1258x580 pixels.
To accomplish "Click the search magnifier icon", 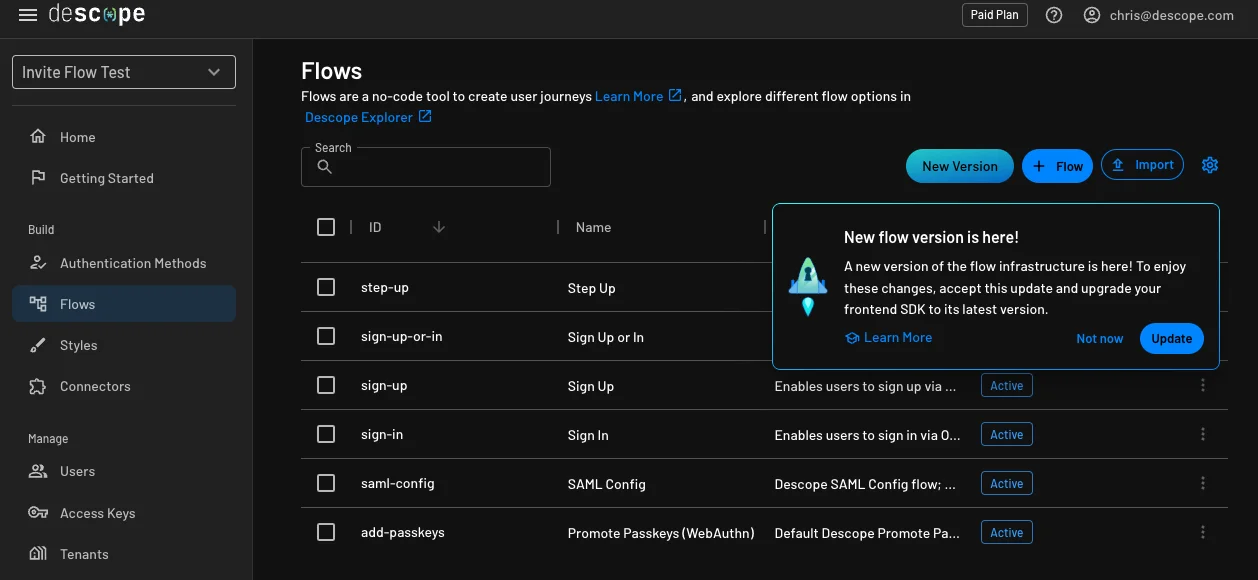I will (324, 167).
